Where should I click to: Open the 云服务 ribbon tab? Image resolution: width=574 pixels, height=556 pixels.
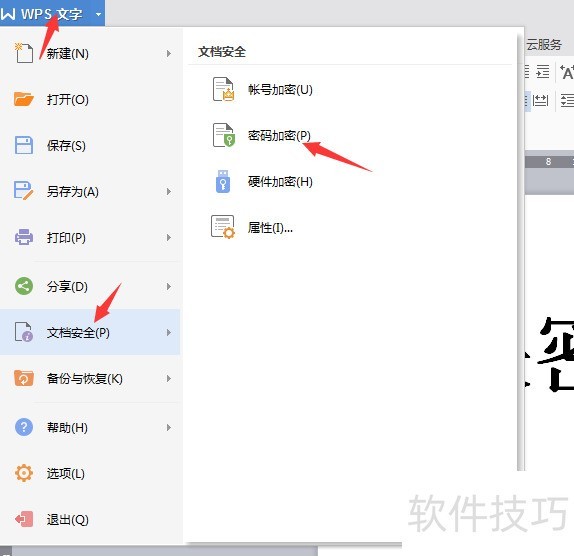(544, 44)
